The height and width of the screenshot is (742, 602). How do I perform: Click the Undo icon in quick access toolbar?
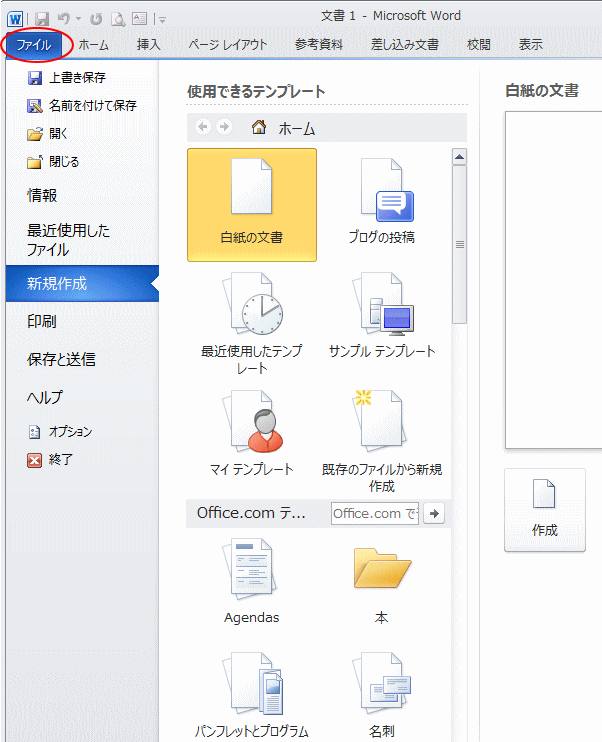[64, 19]
